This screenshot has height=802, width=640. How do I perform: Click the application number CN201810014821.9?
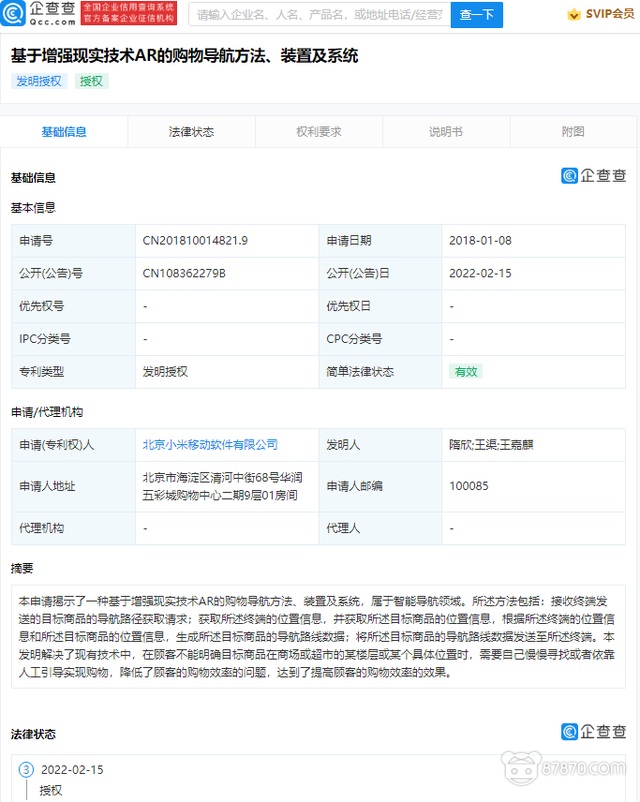pos(195,240)
